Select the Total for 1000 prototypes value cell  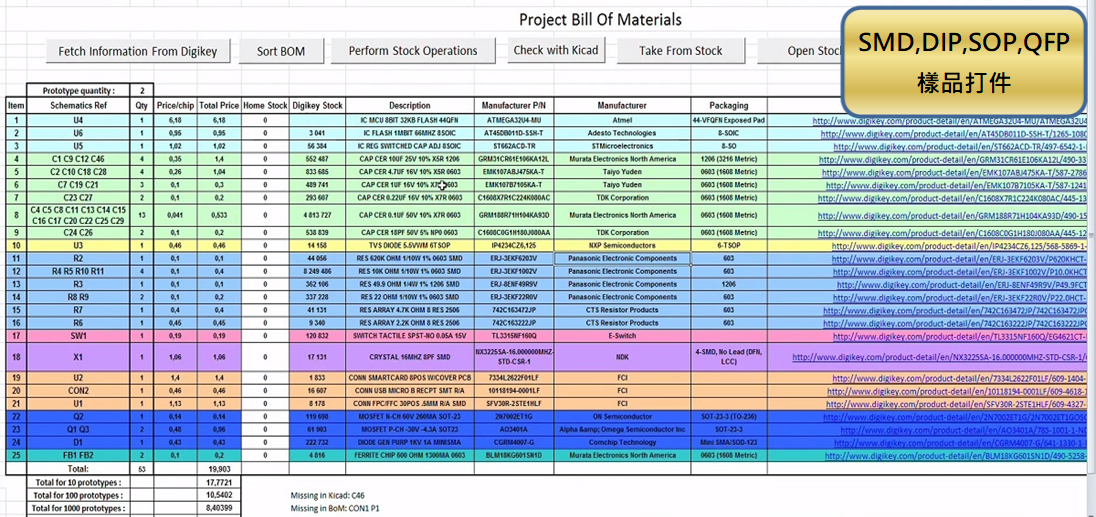pyautogui.click(x=218, y=508)
